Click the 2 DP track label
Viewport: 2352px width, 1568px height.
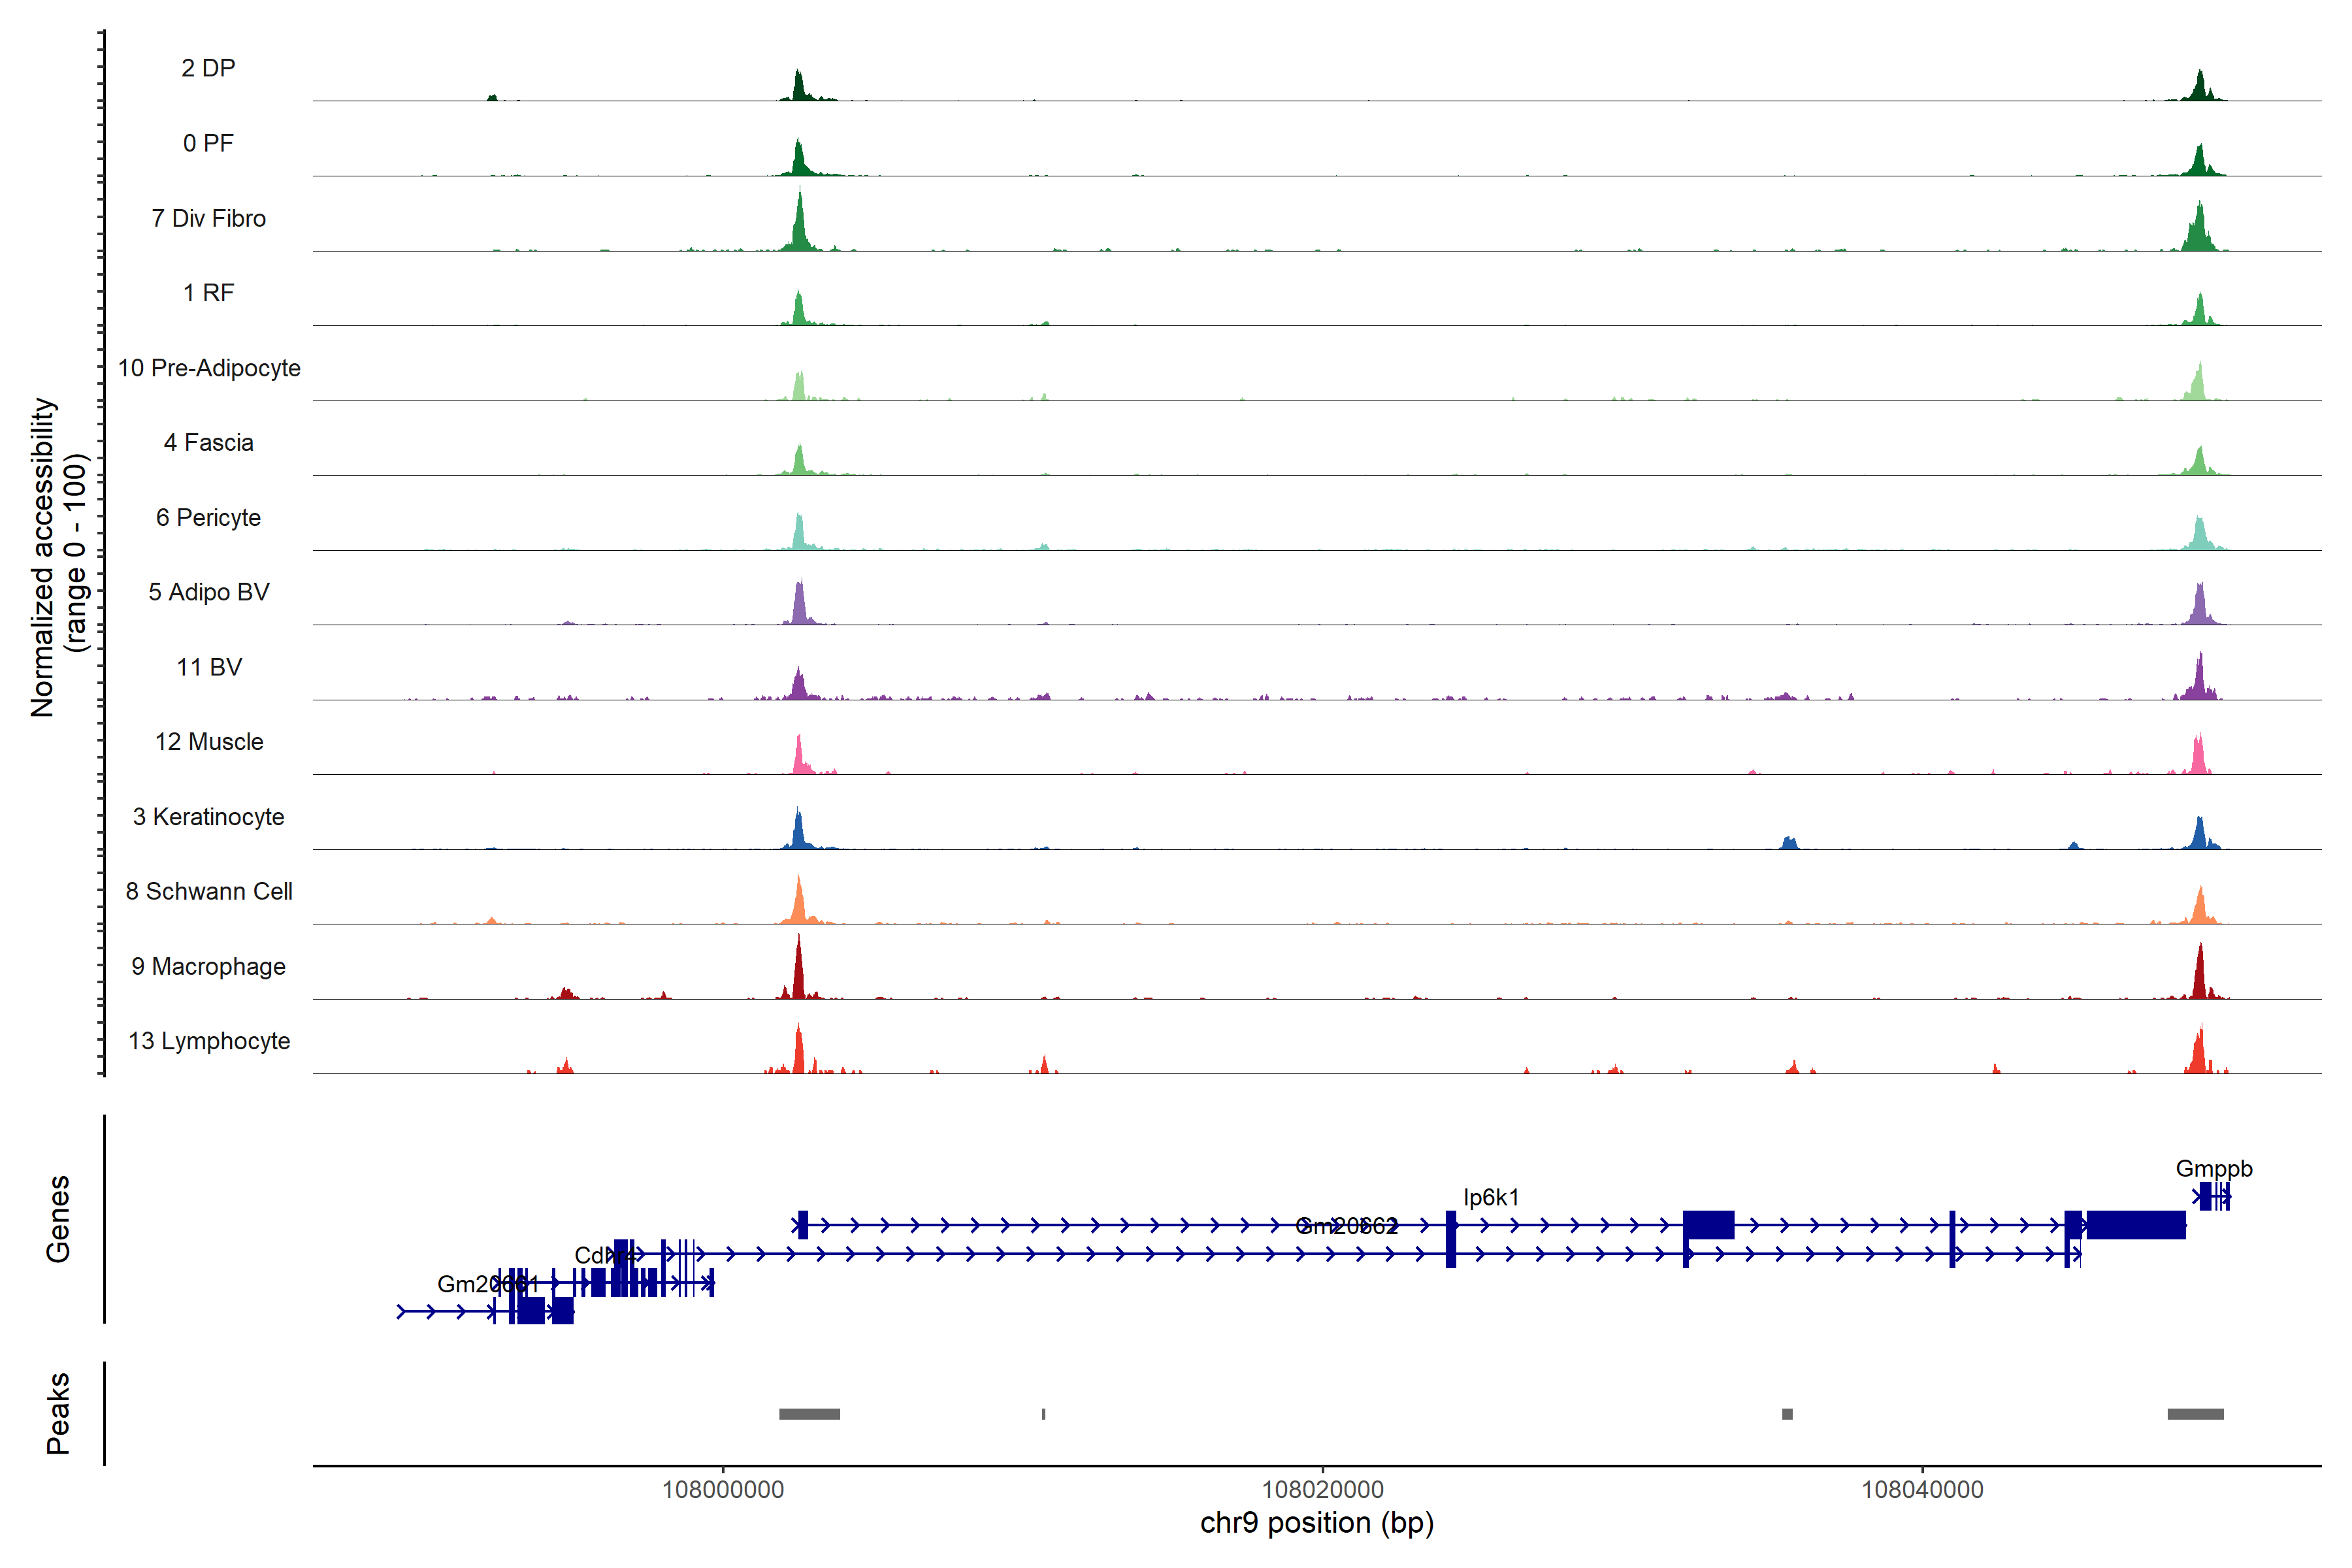[x=208, y=68]
